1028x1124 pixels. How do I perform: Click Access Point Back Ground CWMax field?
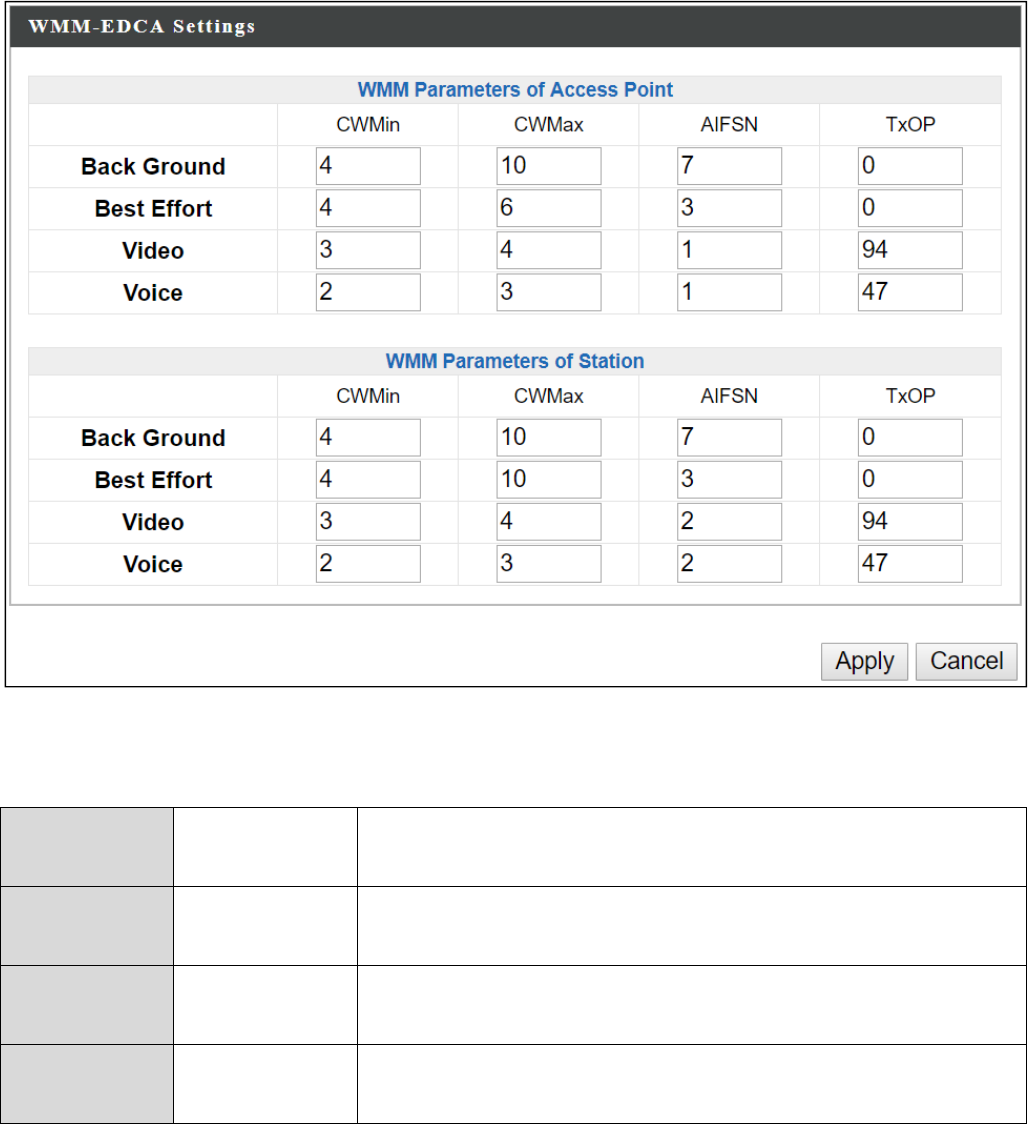point(549,166)
